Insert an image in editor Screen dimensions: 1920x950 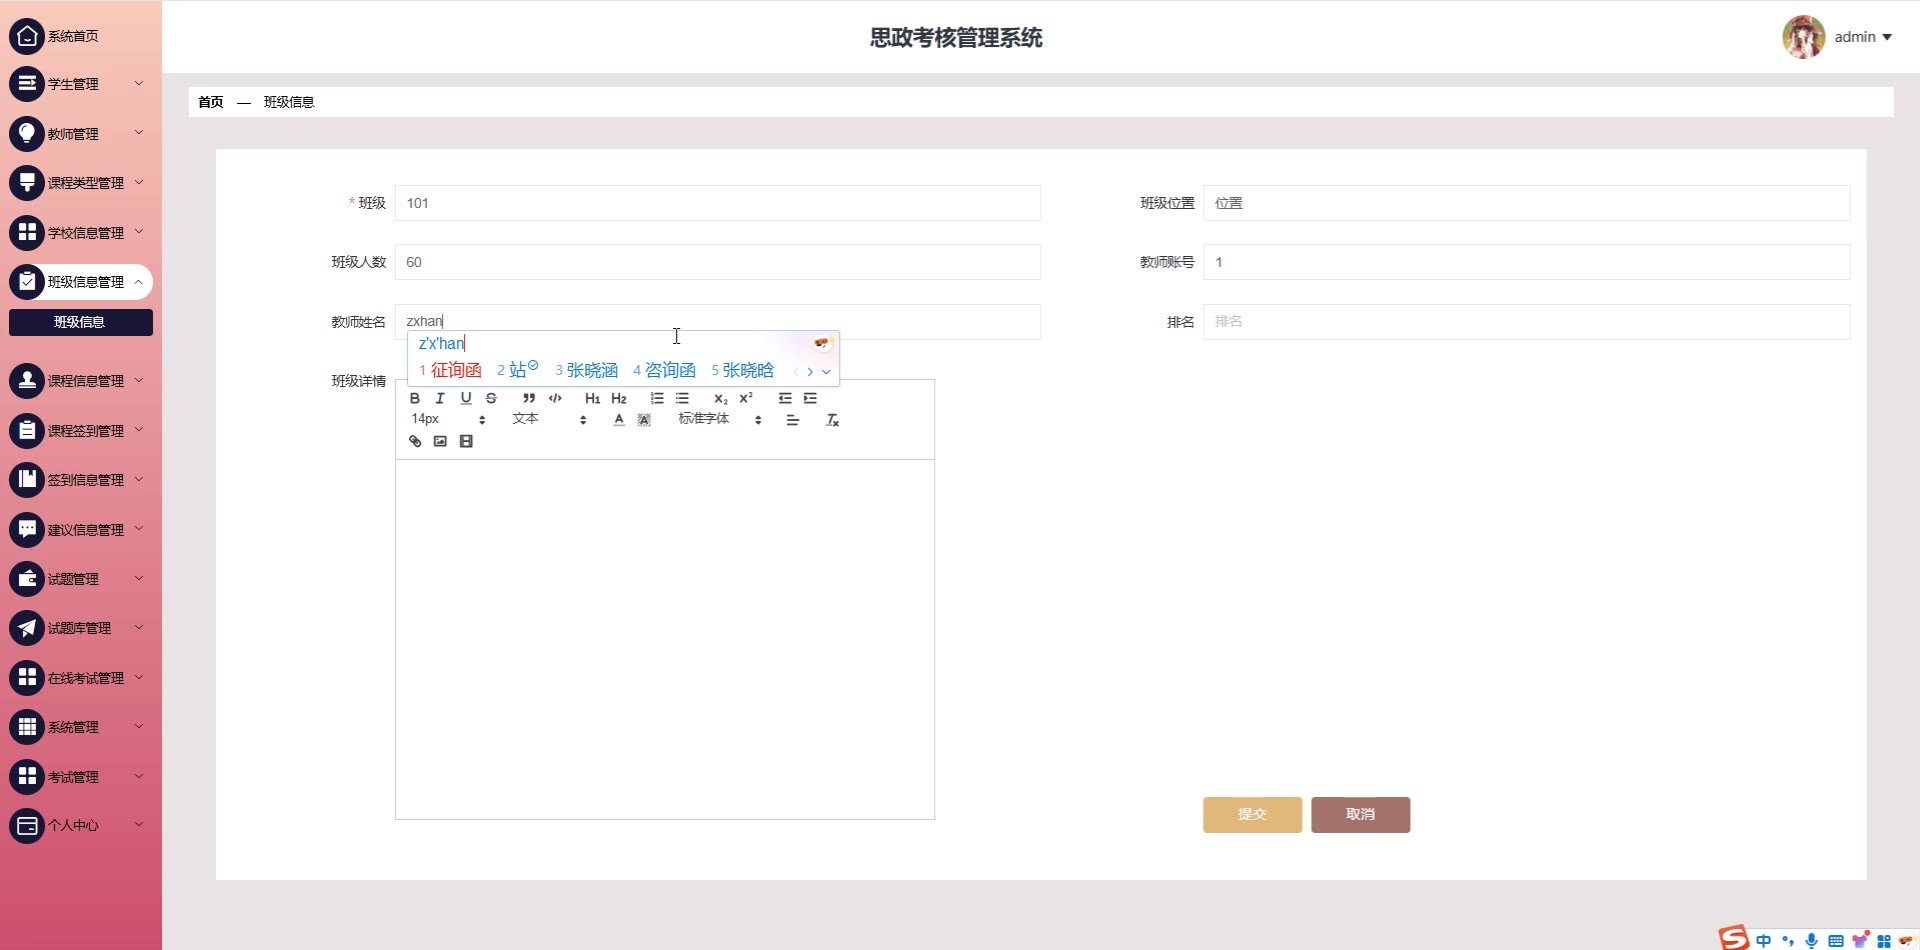440,441
